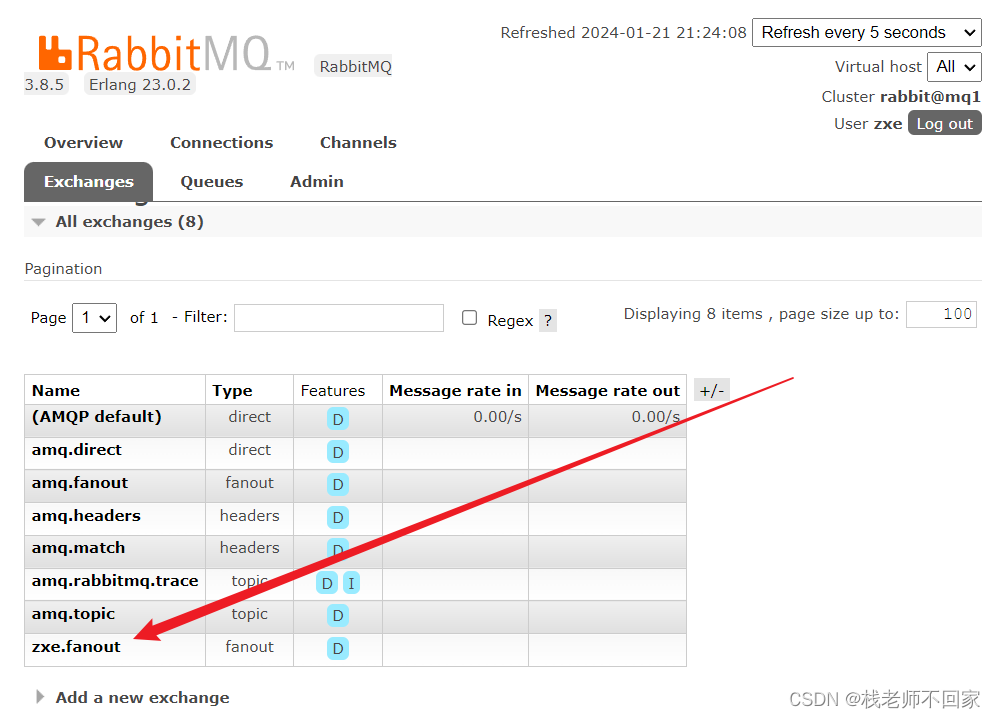Viewport: 995px width, 718px height.
Task: Click the I badge in amq.rabbitmq.trace row
Action: point(351,583)
